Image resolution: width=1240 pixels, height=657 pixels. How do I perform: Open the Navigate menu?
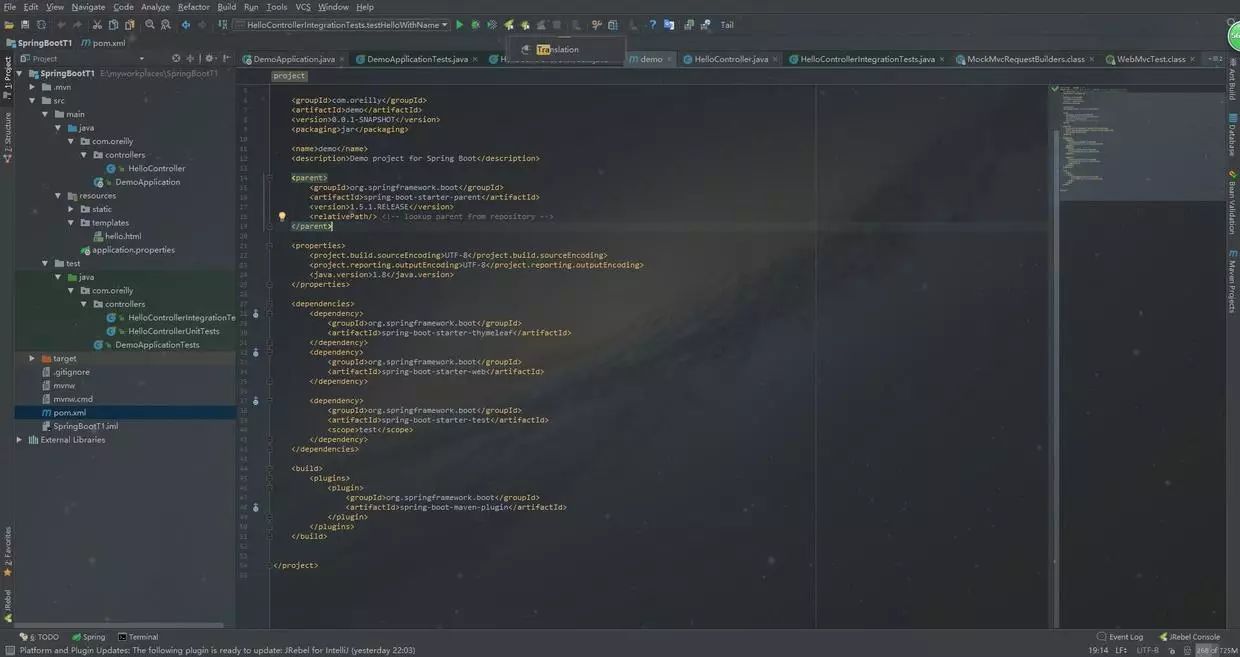(88, 7)
